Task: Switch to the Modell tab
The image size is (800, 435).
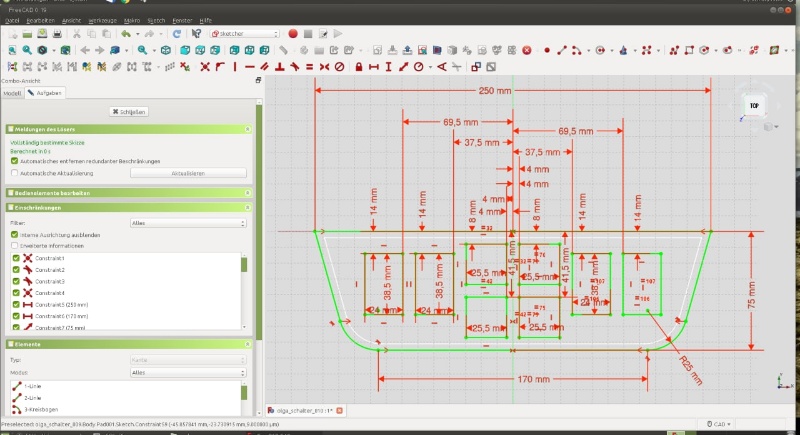Action: pyautogui.click(x=13, y=92)
